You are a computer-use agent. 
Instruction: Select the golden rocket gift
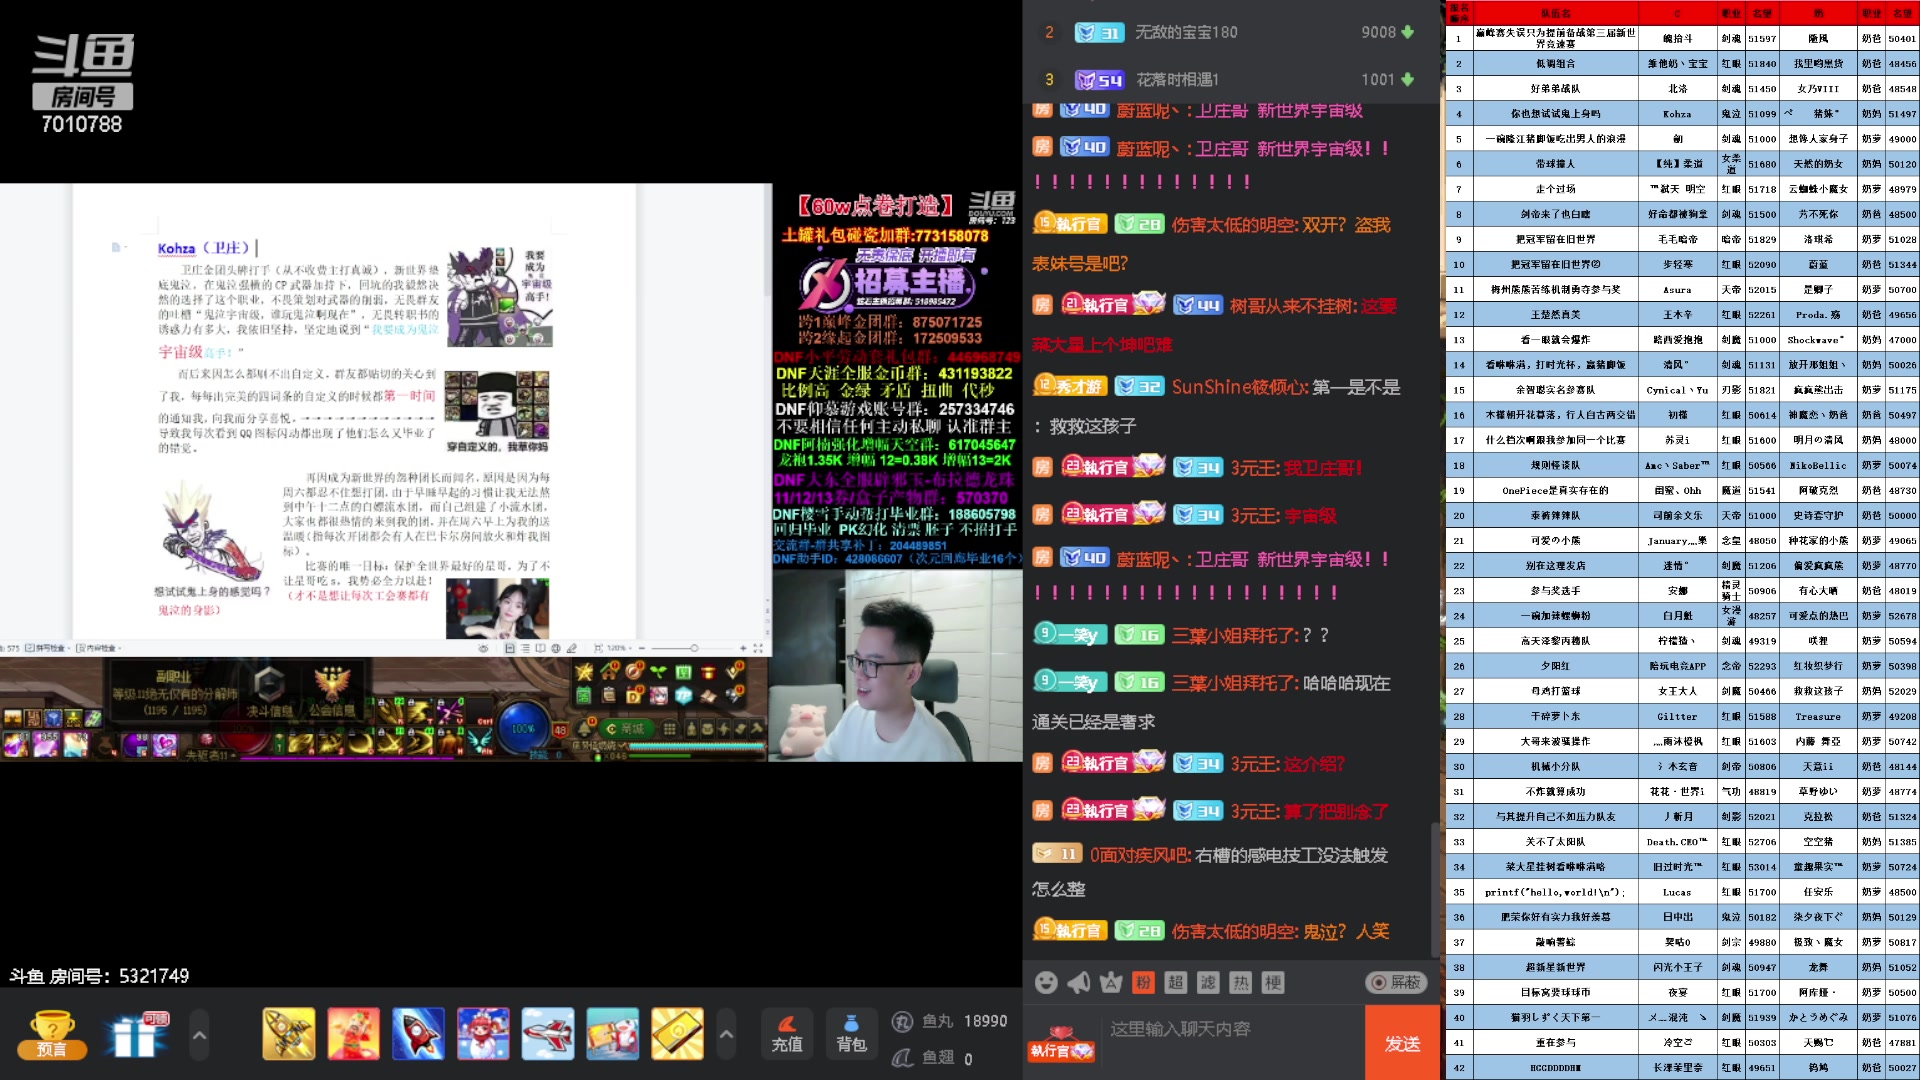click(x=289, y=1034)
